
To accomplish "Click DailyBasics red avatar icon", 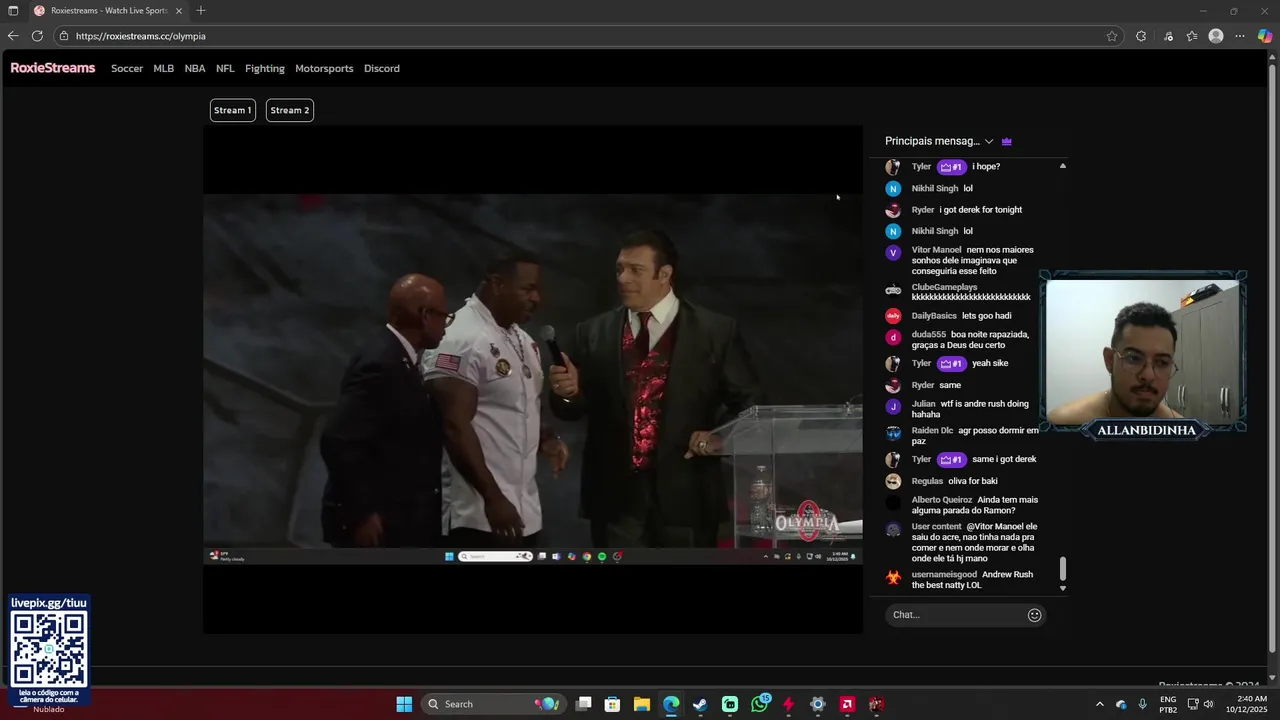I will click(893, 316).
